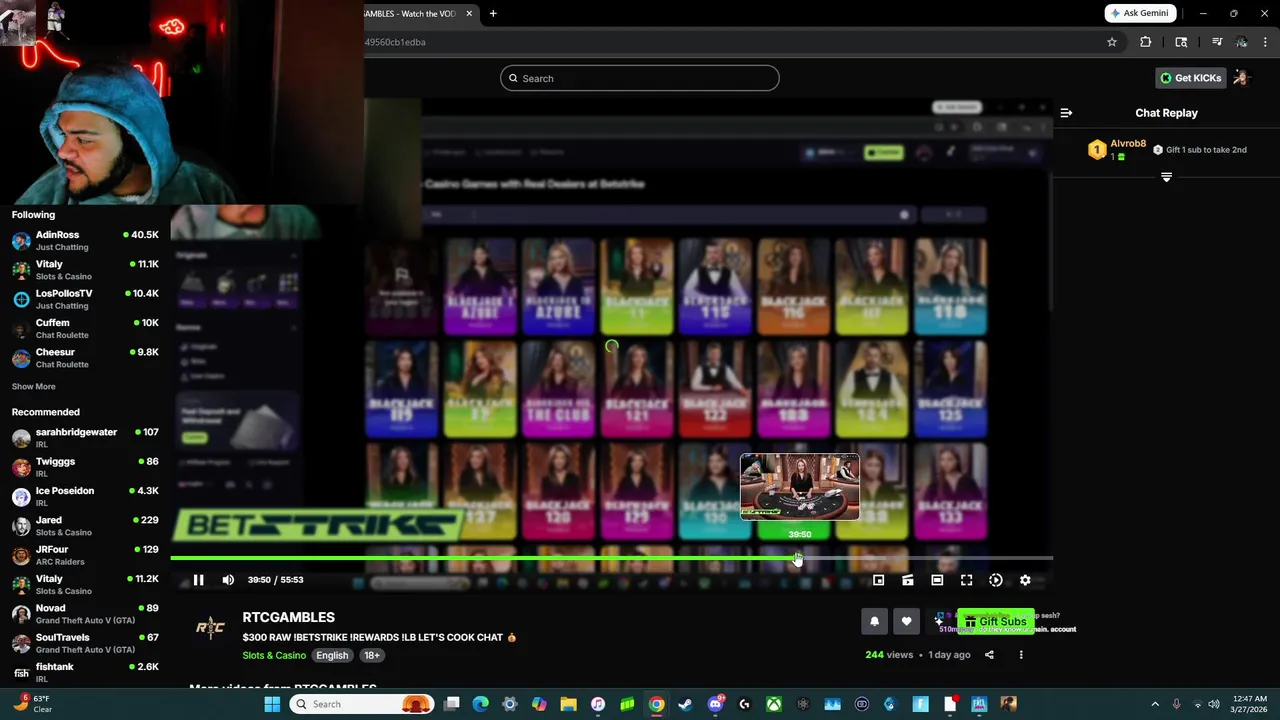Open the fishtank channel

coord(85,672)
